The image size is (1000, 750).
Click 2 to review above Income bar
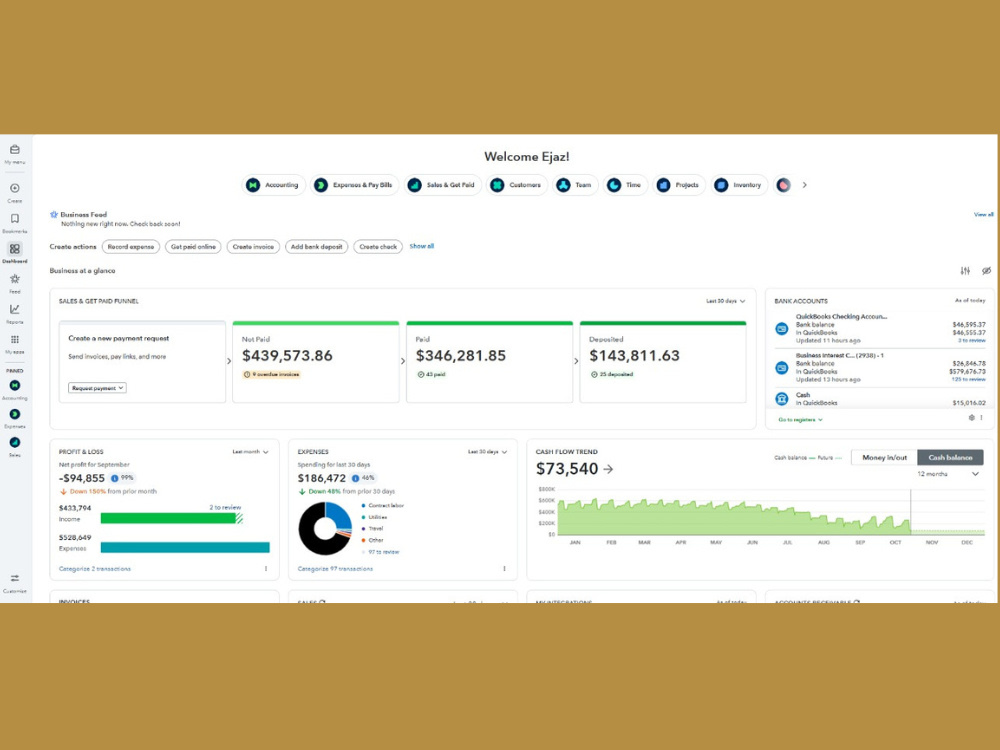pos(225,508)
